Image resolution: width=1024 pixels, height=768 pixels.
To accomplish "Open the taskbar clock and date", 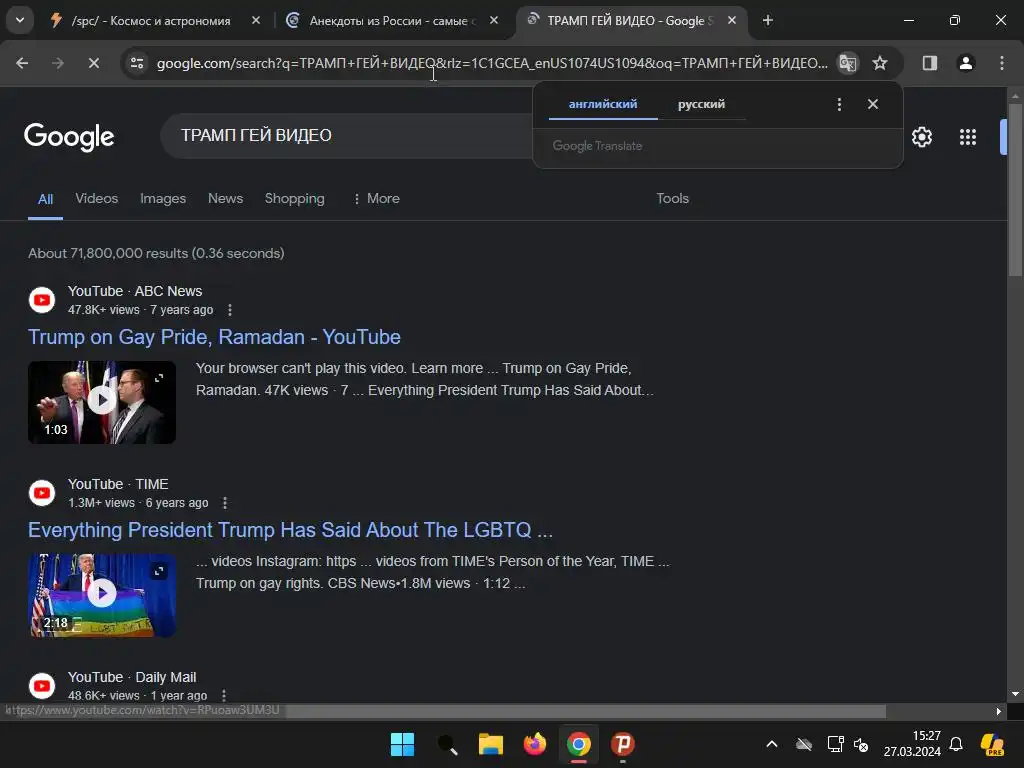I will (912, 744).
